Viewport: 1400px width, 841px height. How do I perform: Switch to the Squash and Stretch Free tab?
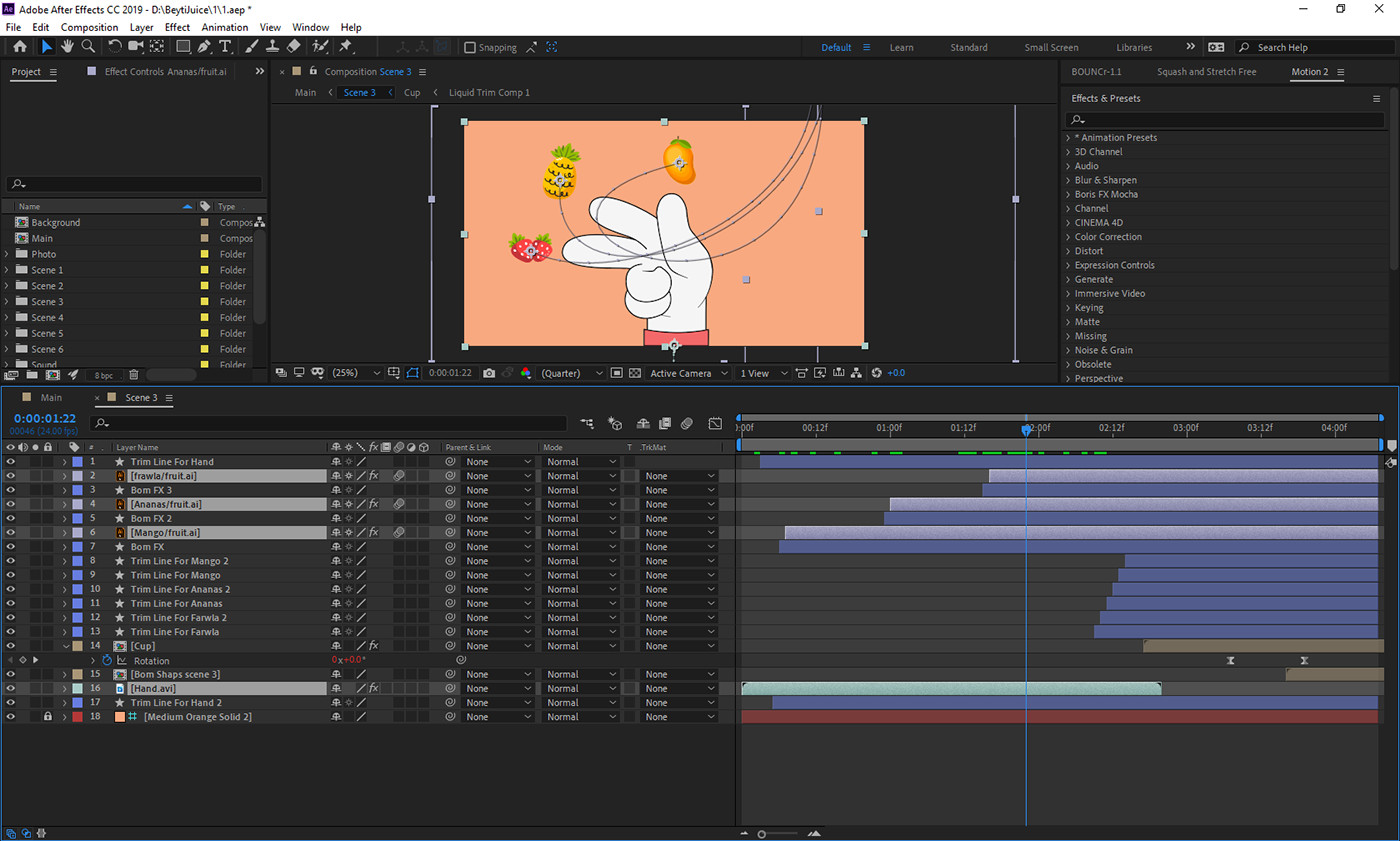pos(1206,72)
